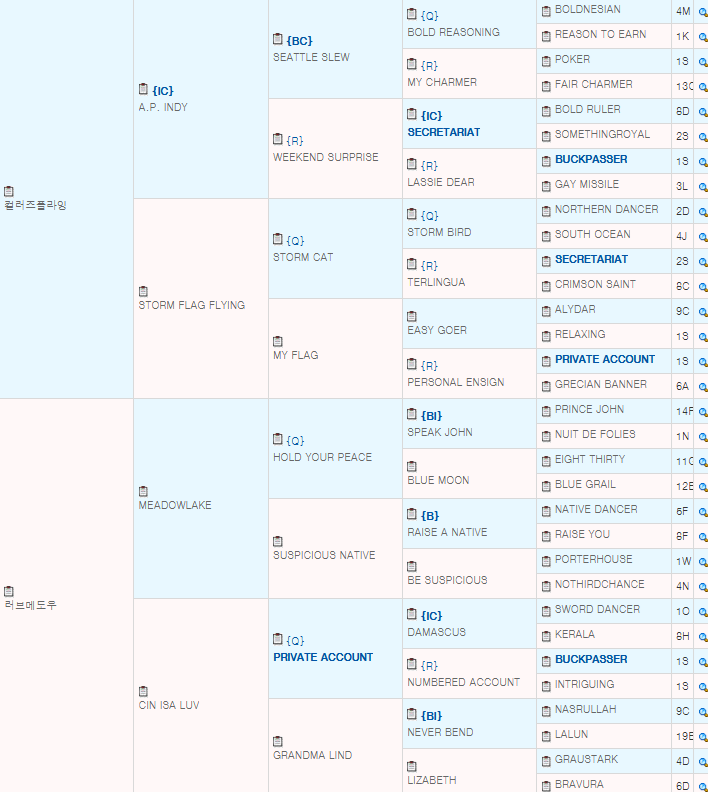Open the PERSONAL ENSIGN link
The width and height of the screenshot is (708, 792).
[x=456, y=382]
